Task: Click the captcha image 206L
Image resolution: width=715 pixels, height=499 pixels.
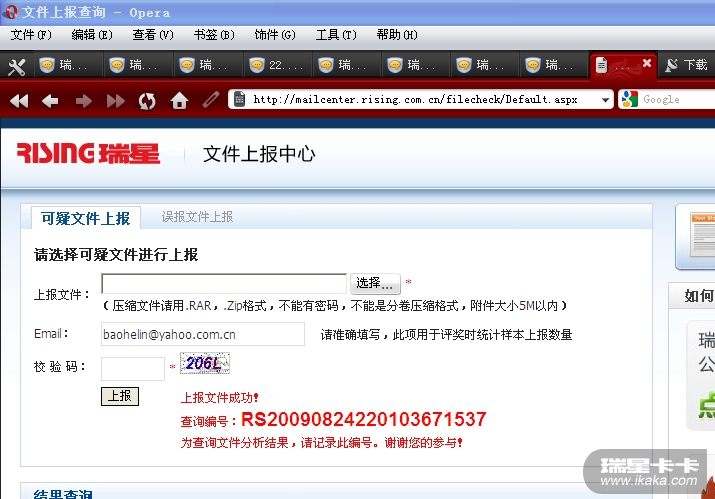Action: [x=205, y=363]
